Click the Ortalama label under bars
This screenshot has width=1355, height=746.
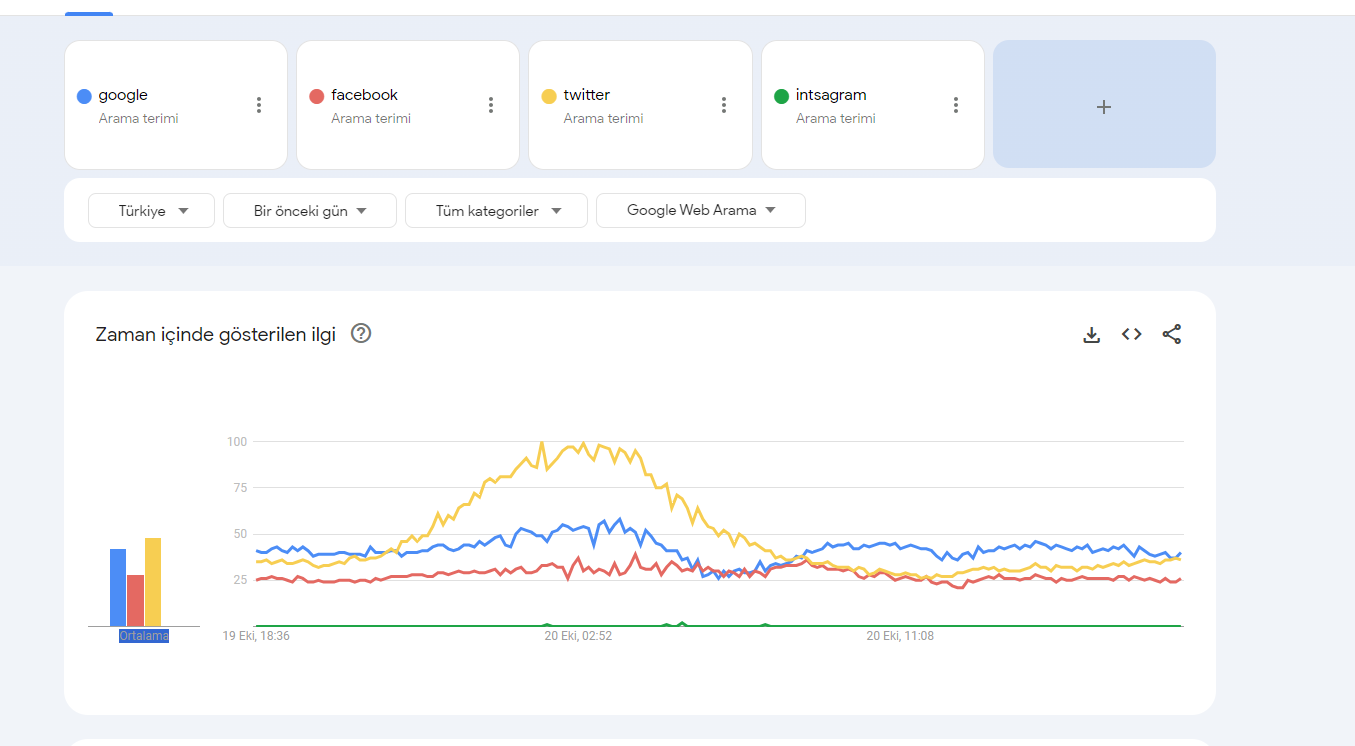[144, 636]
